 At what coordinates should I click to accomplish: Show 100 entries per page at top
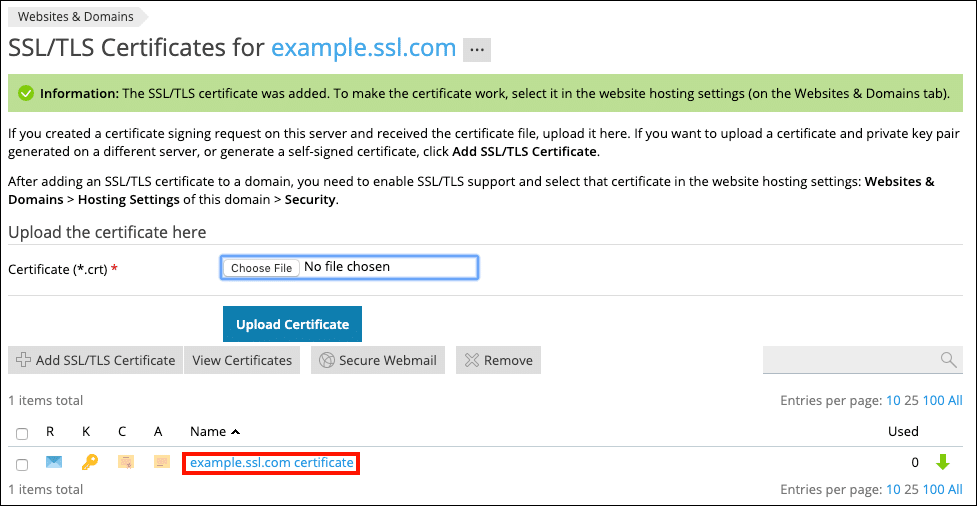click(x=933, y=401)
